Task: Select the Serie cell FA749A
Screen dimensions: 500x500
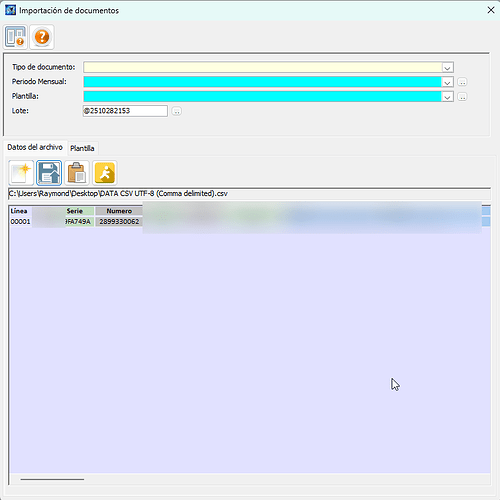Action: (80, 222)
